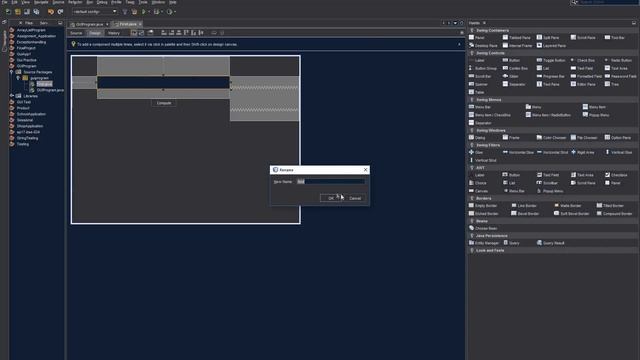
Task: Expand the Libraries tree node
Action: tap(11, 96)
